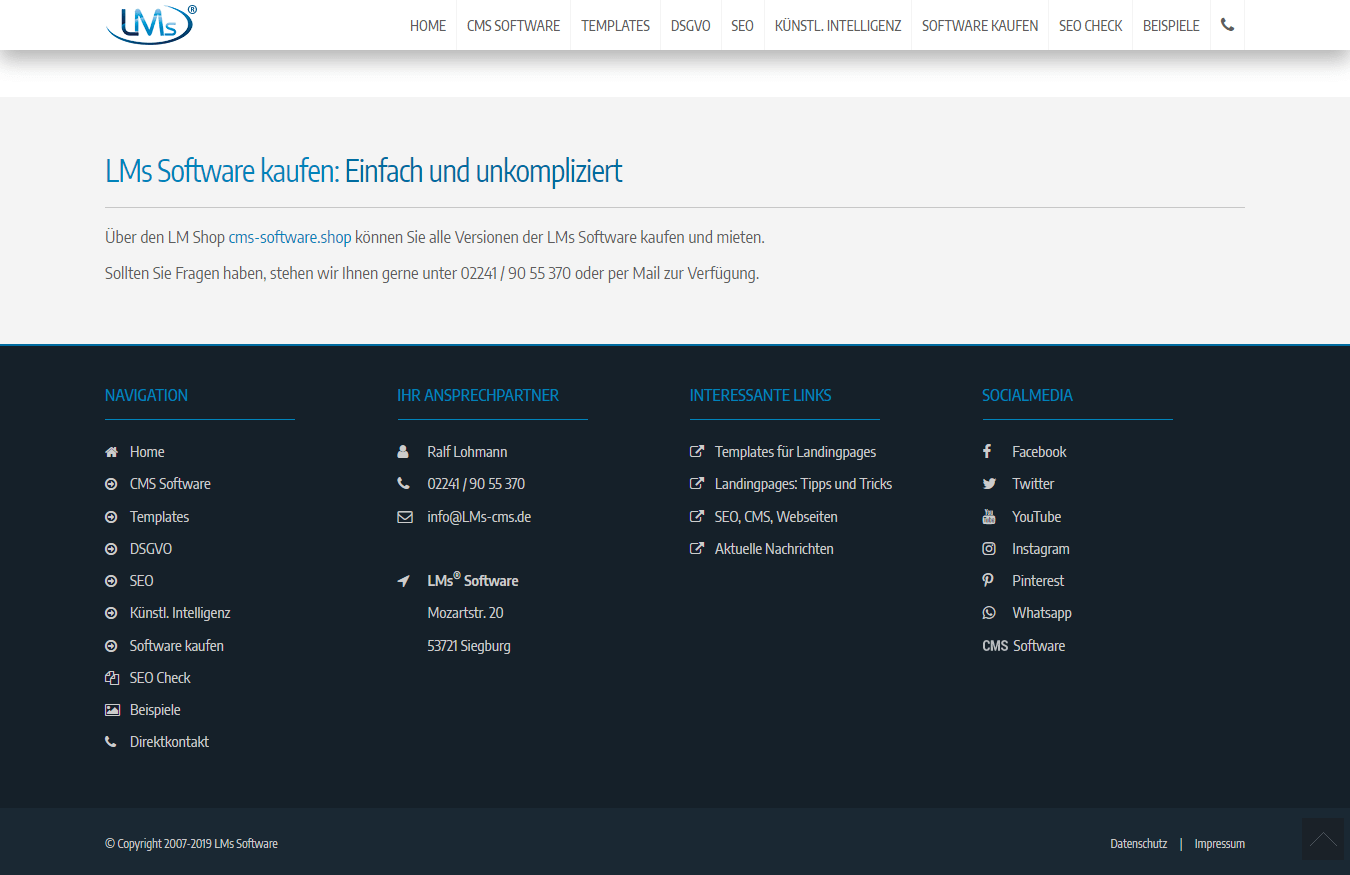1350x875 pixels.
Task: Open the Impressum link in footer
Action: click(1220, 844)
